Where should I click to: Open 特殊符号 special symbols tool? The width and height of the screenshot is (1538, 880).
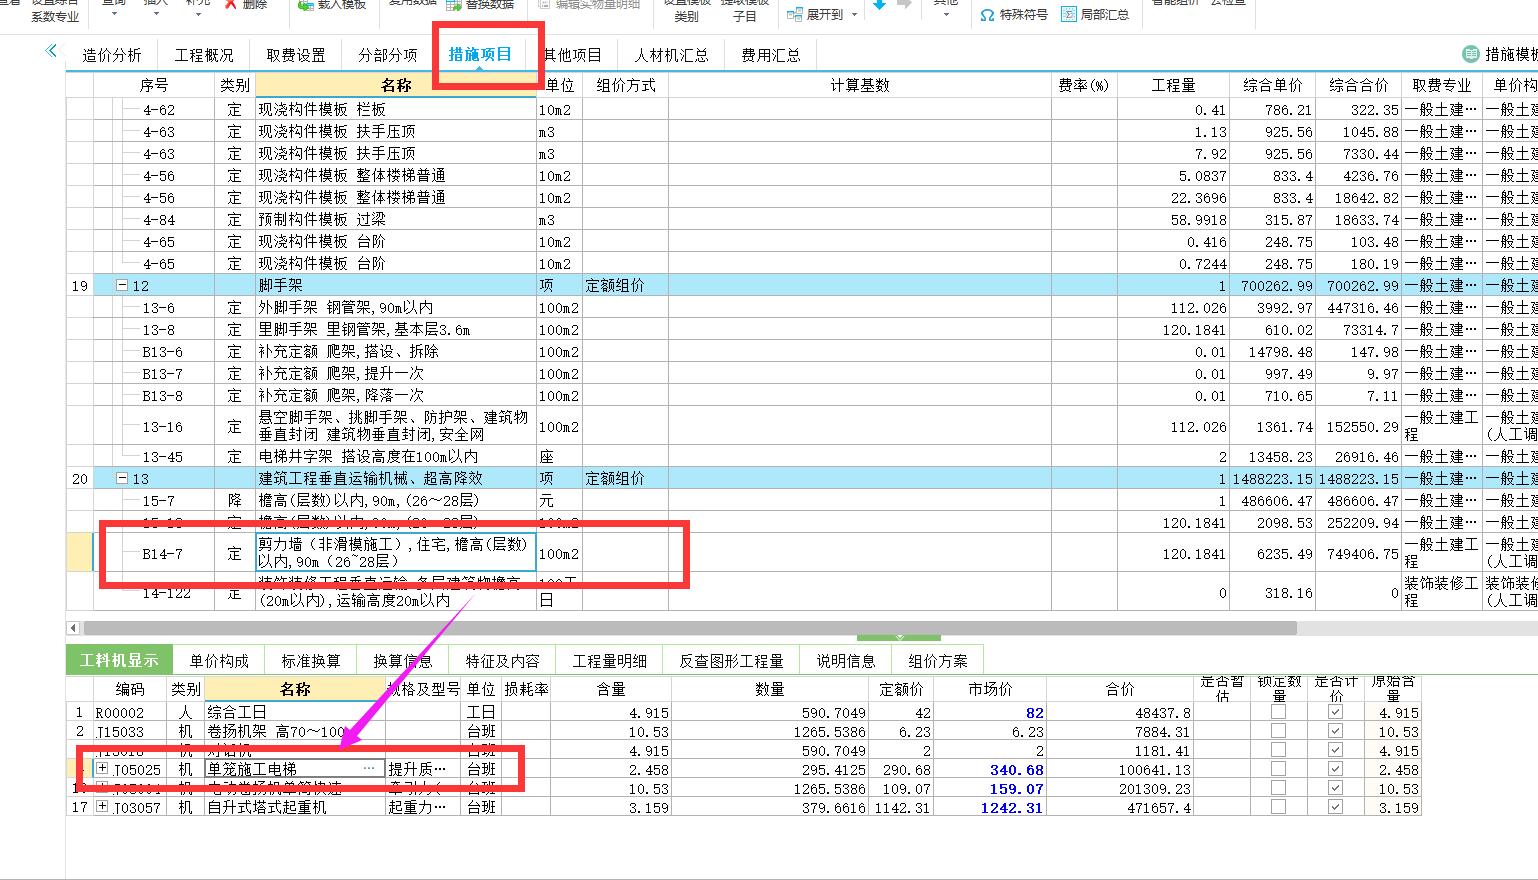click(1013, 14)
